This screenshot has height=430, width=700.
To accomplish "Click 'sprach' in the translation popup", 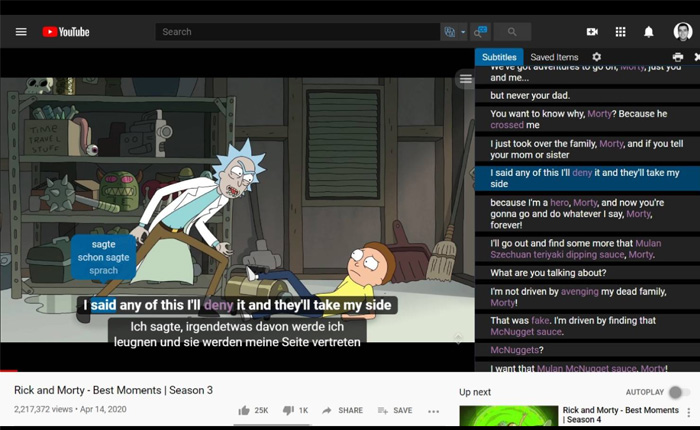I will click(x=104, y=270).
